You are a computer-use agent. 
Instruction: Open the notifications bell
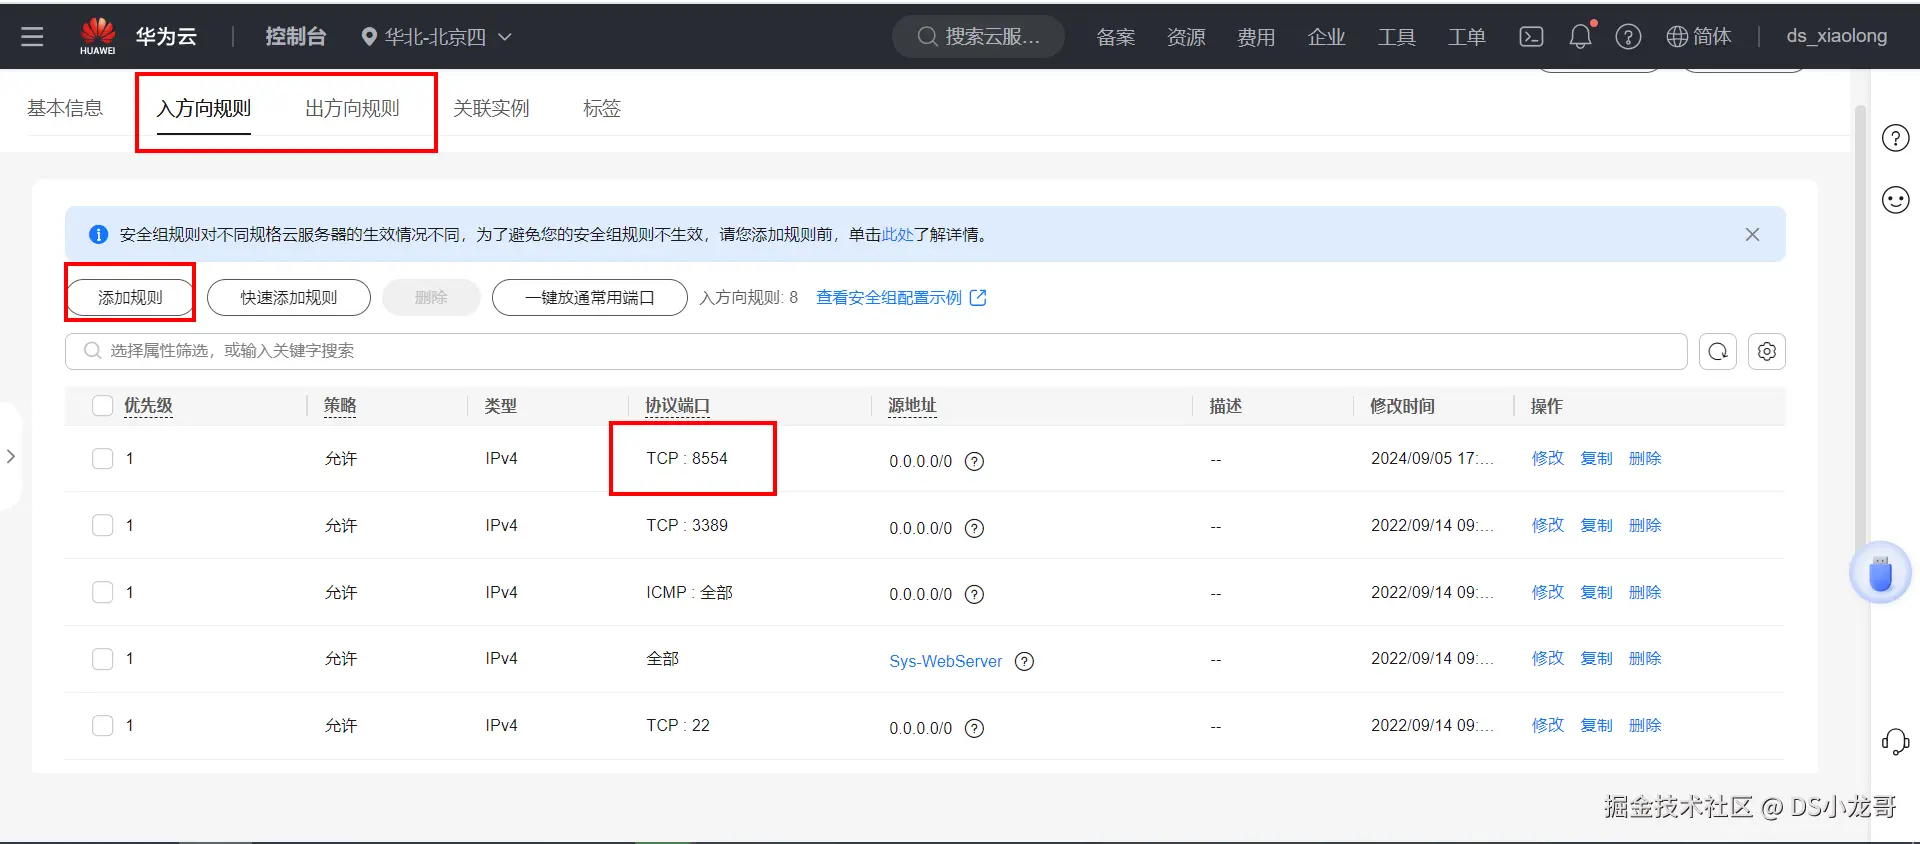click(1580, 37)
